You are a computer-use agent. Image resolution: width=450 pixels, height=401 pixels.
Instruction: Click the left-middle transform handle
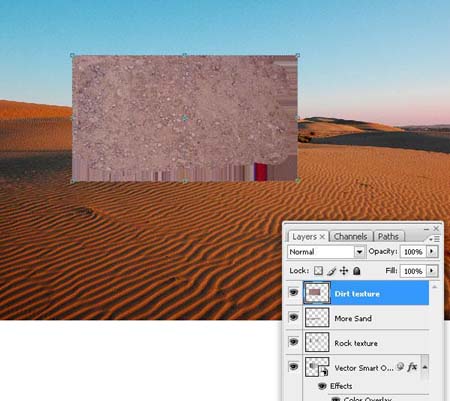[x=72, y=118]
